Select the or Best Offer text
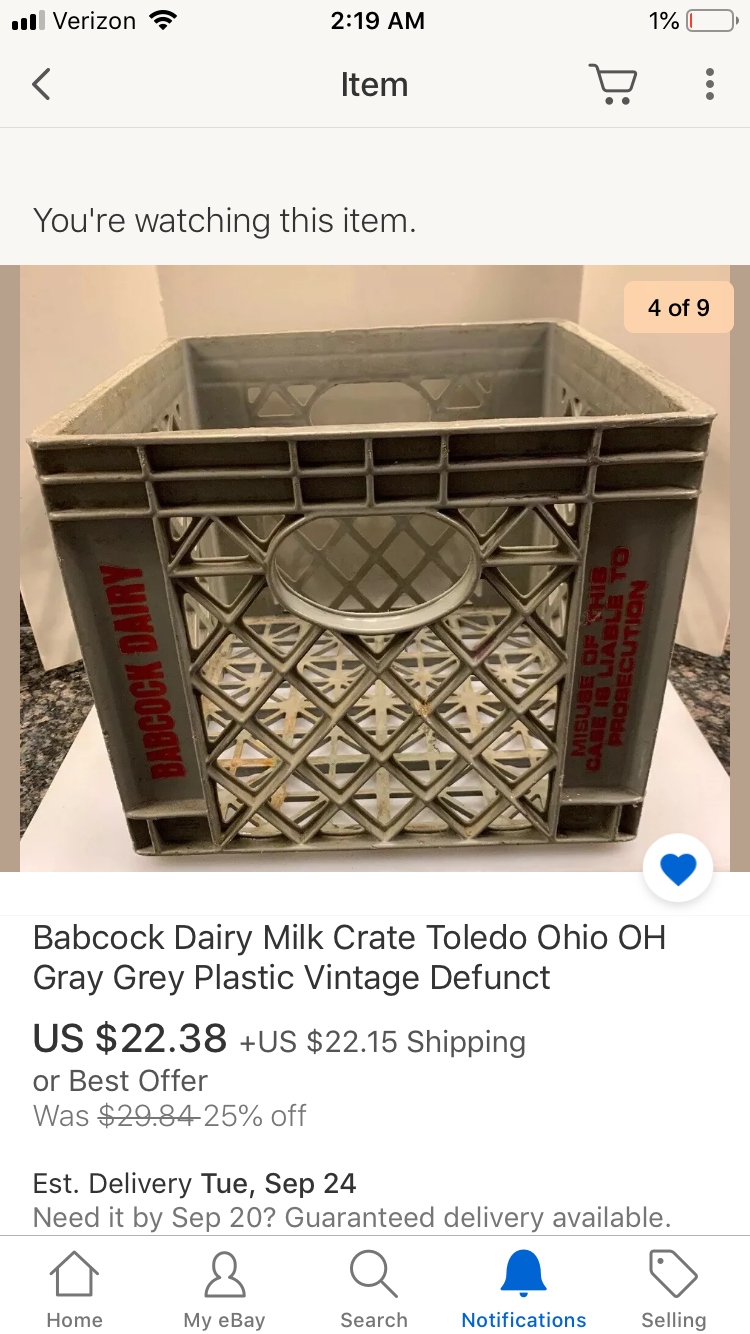The width and height of the screenshot is (750, 1334). 120,1080
